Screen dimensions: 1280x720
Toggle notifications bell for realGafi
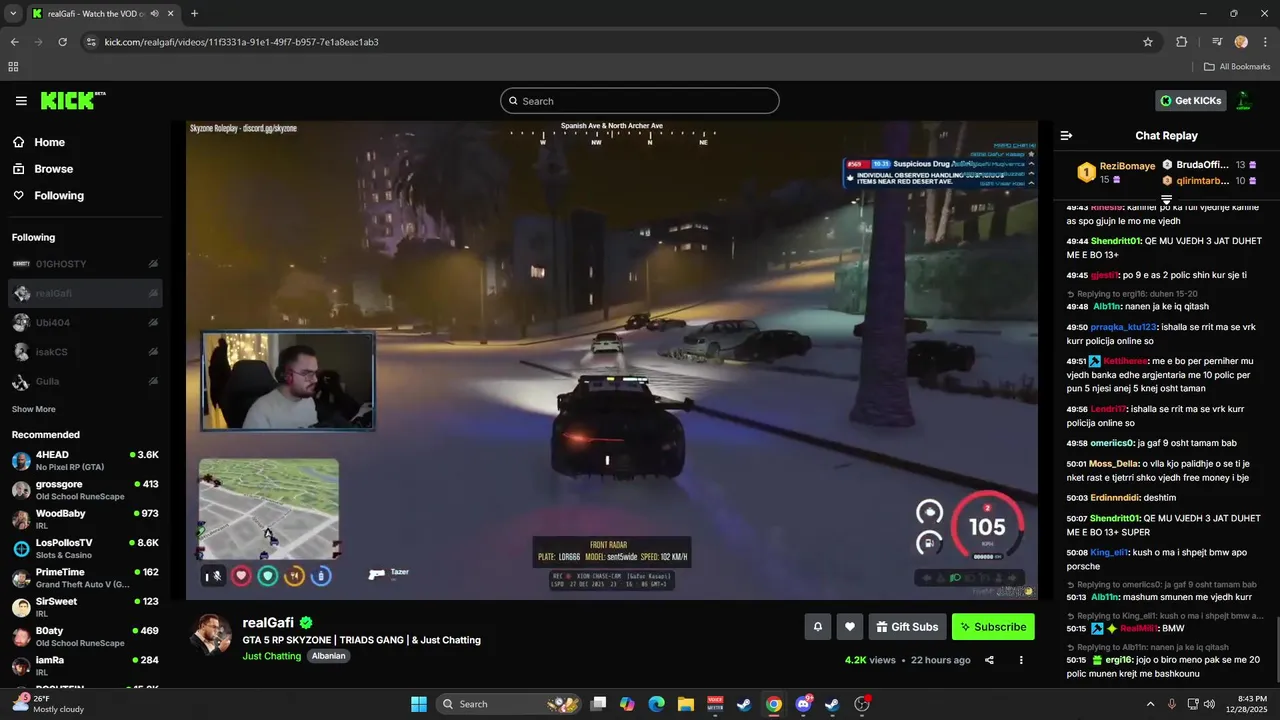[x=817, y=627]
